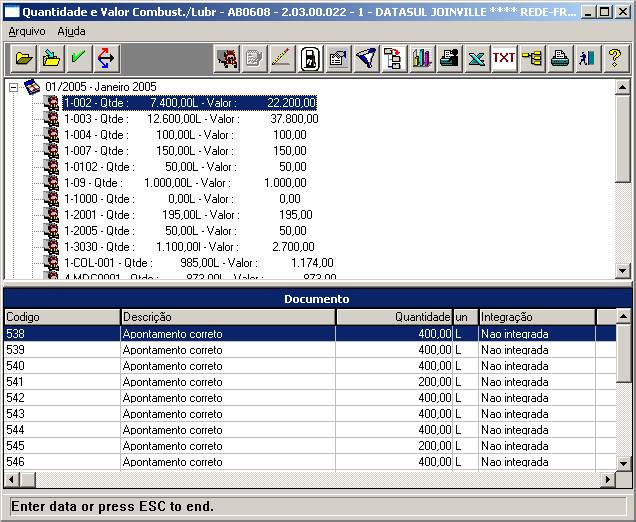The image size is (636, 522).
Task: Click the printer toolbar icon
Action: click(x=560, y=58)
